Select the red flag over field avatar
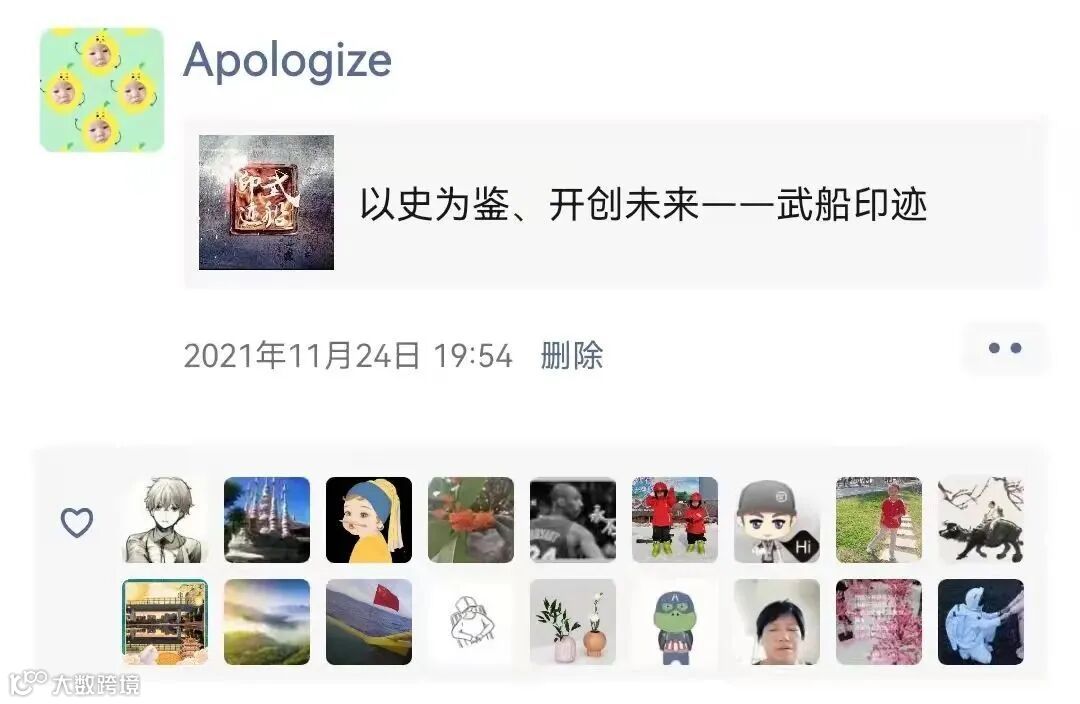 pos(369,622)
